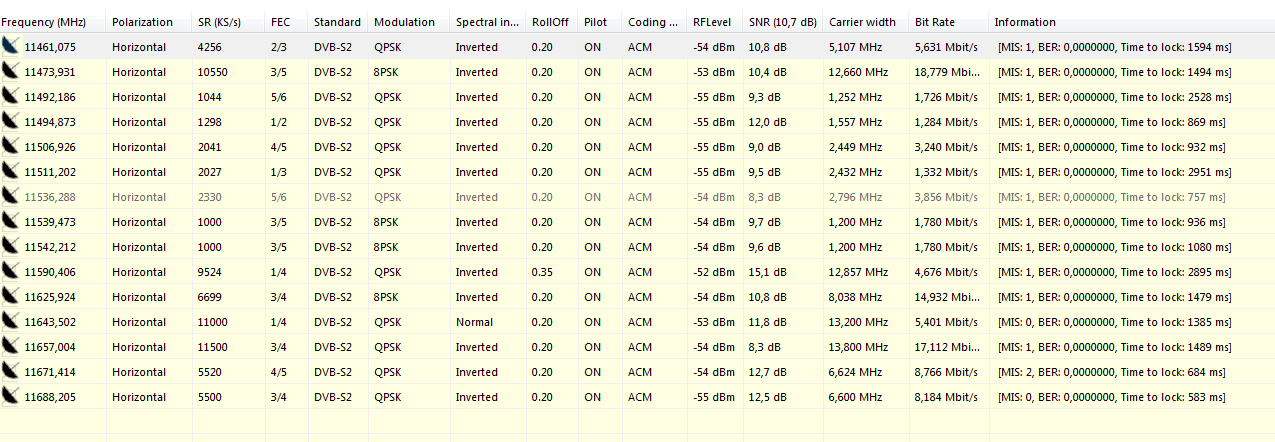Click carrier width 13,200 MHz
Screen dimensions: 1275x442
click(858, 322)
